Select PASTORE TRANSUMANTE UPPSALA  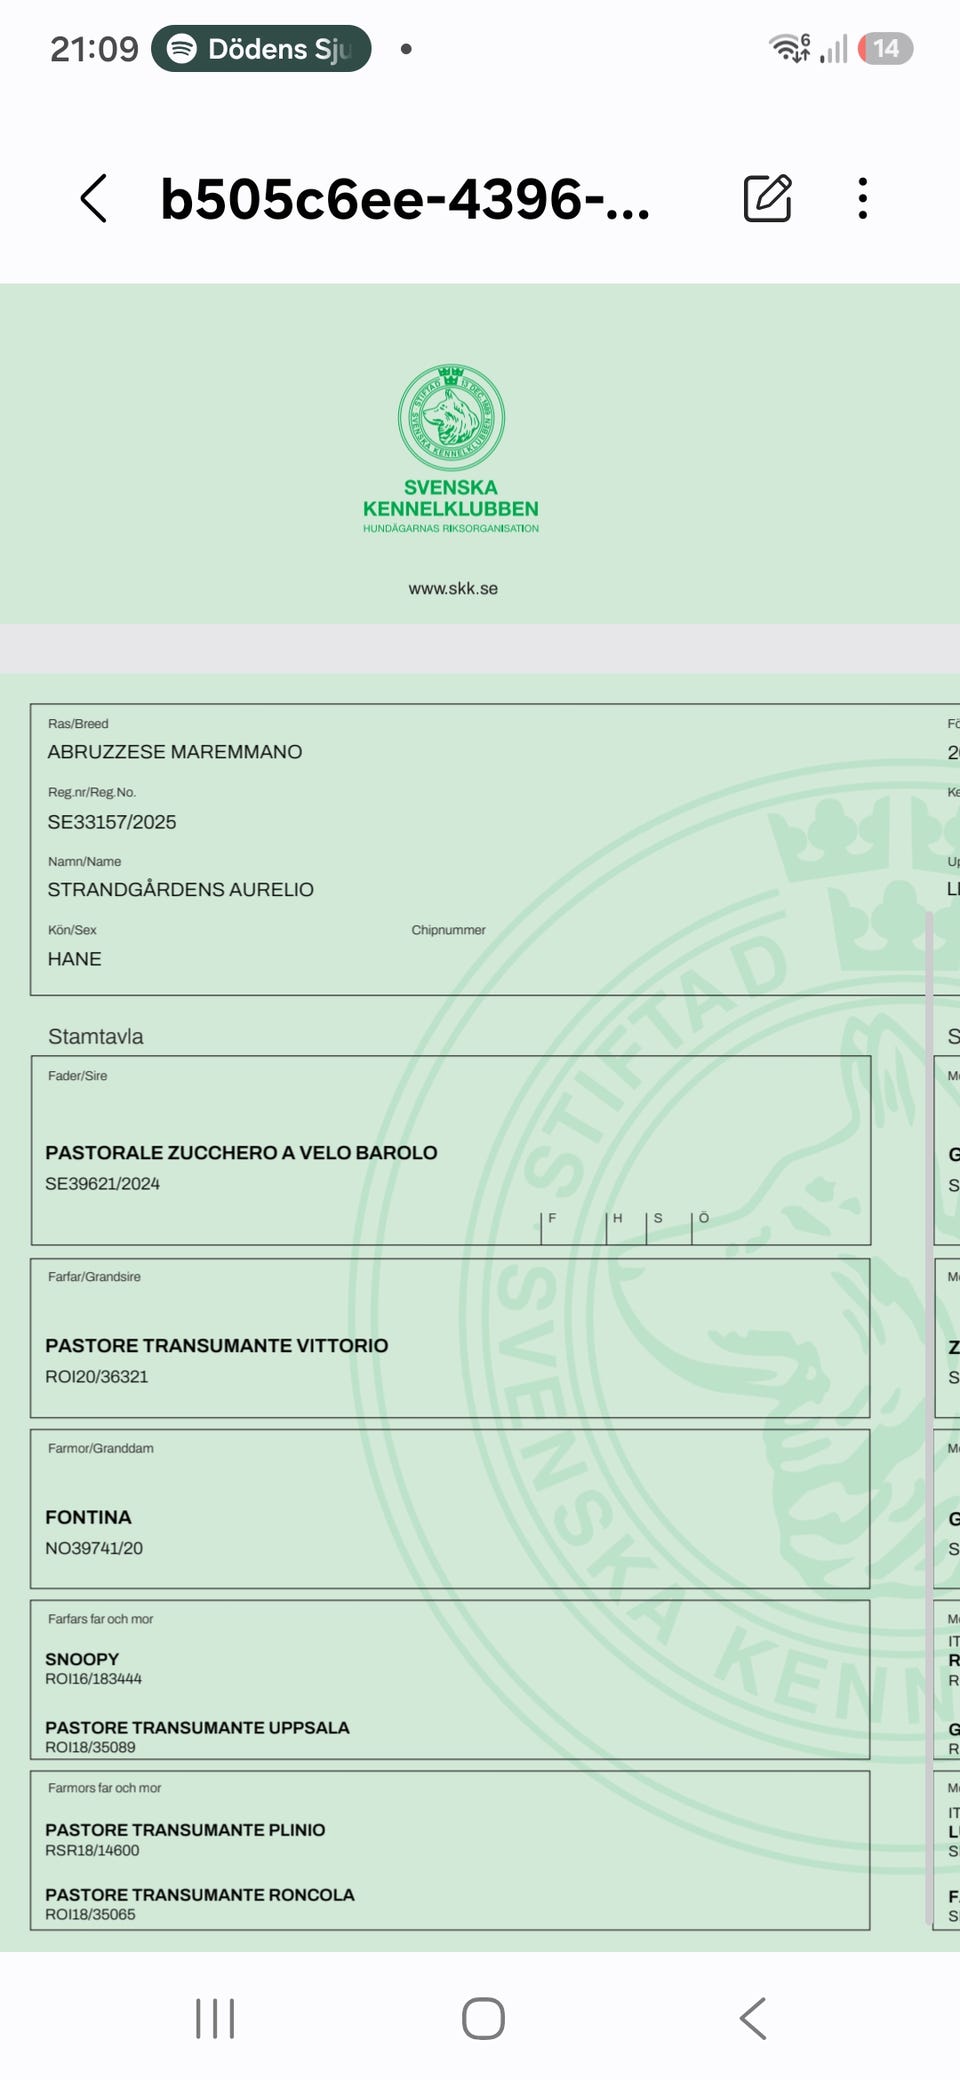pyautogui.click(x=197, y=1727)
